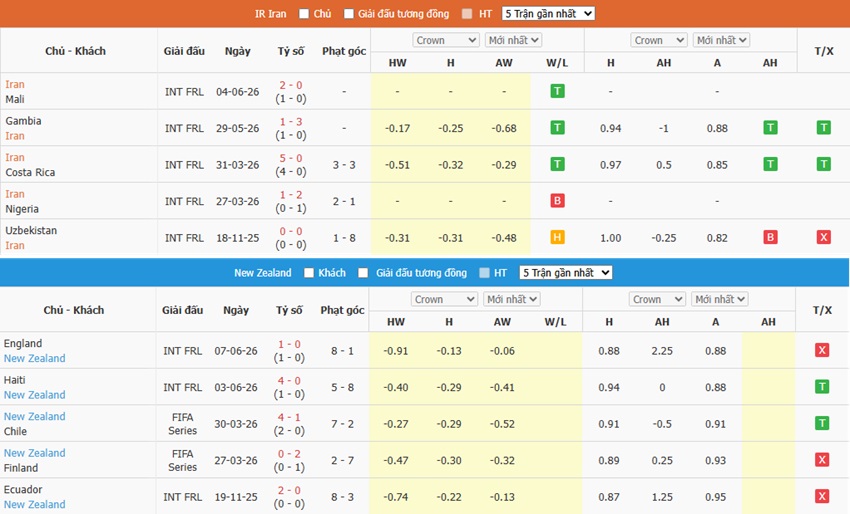Click the date 07-06-26
Viewport: 850px width, 514px height.
click(236, 351)
